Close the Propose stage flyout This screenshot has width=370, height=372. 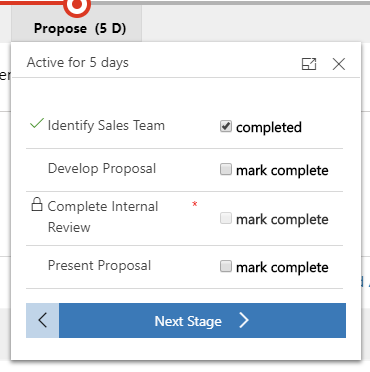[x=339, y=64]
